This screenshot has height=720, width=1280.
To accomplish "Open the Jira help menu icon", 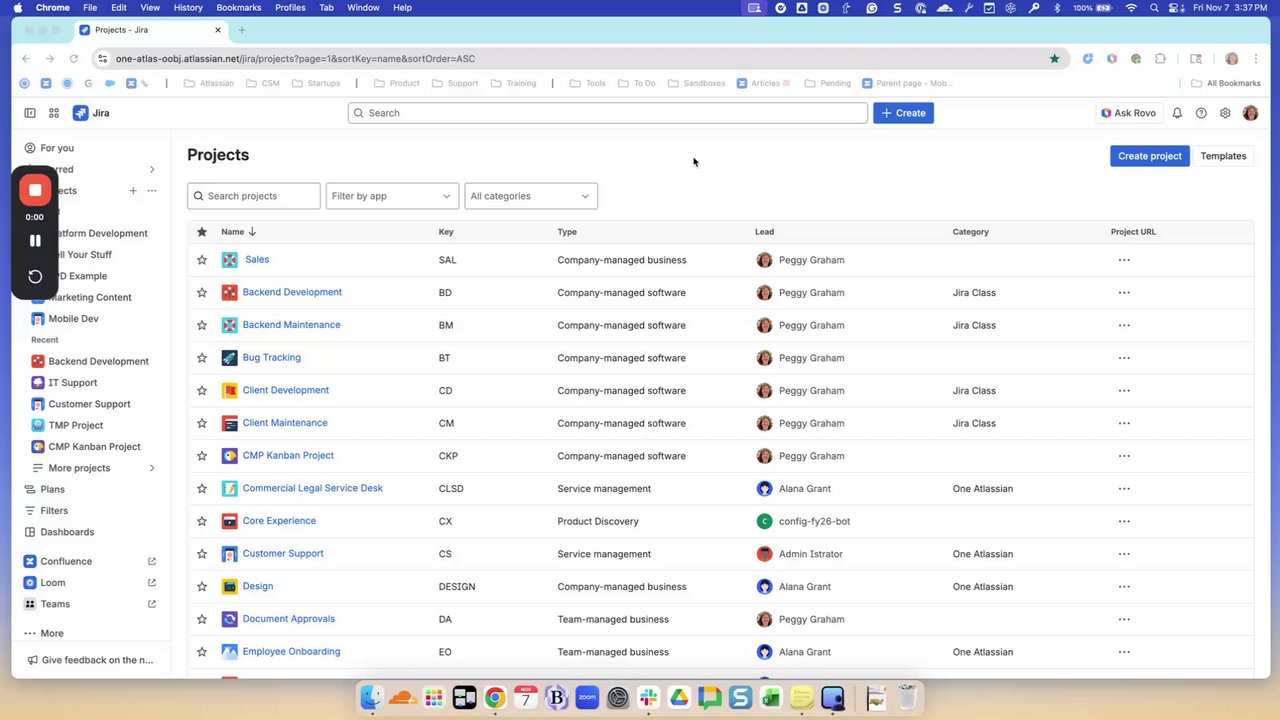I will pos(1201,113).
